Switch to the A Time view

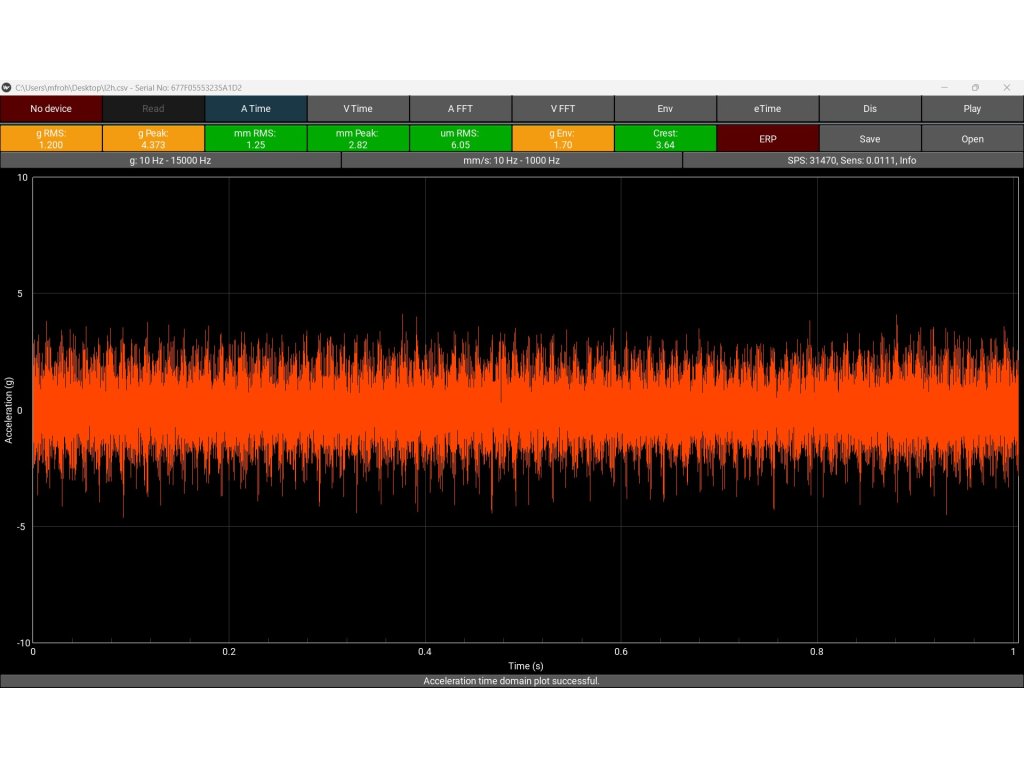(256, 108)
